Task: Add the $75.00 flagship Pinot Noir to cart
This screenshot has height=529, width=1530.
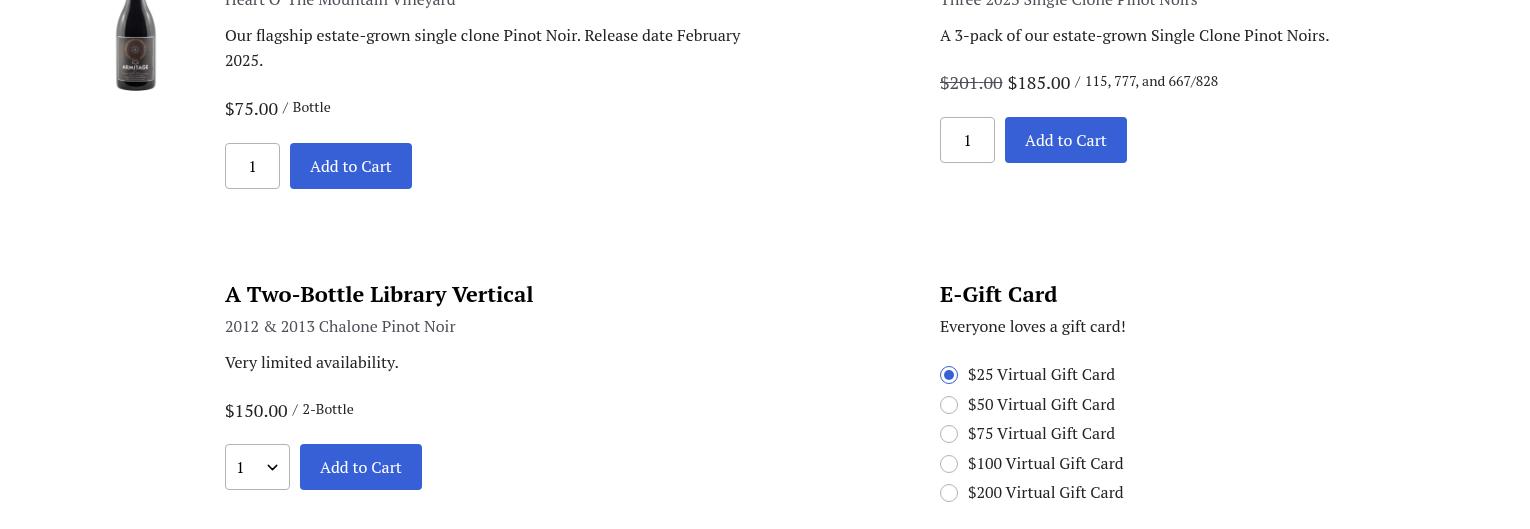Action: click(x=350, y=166)
